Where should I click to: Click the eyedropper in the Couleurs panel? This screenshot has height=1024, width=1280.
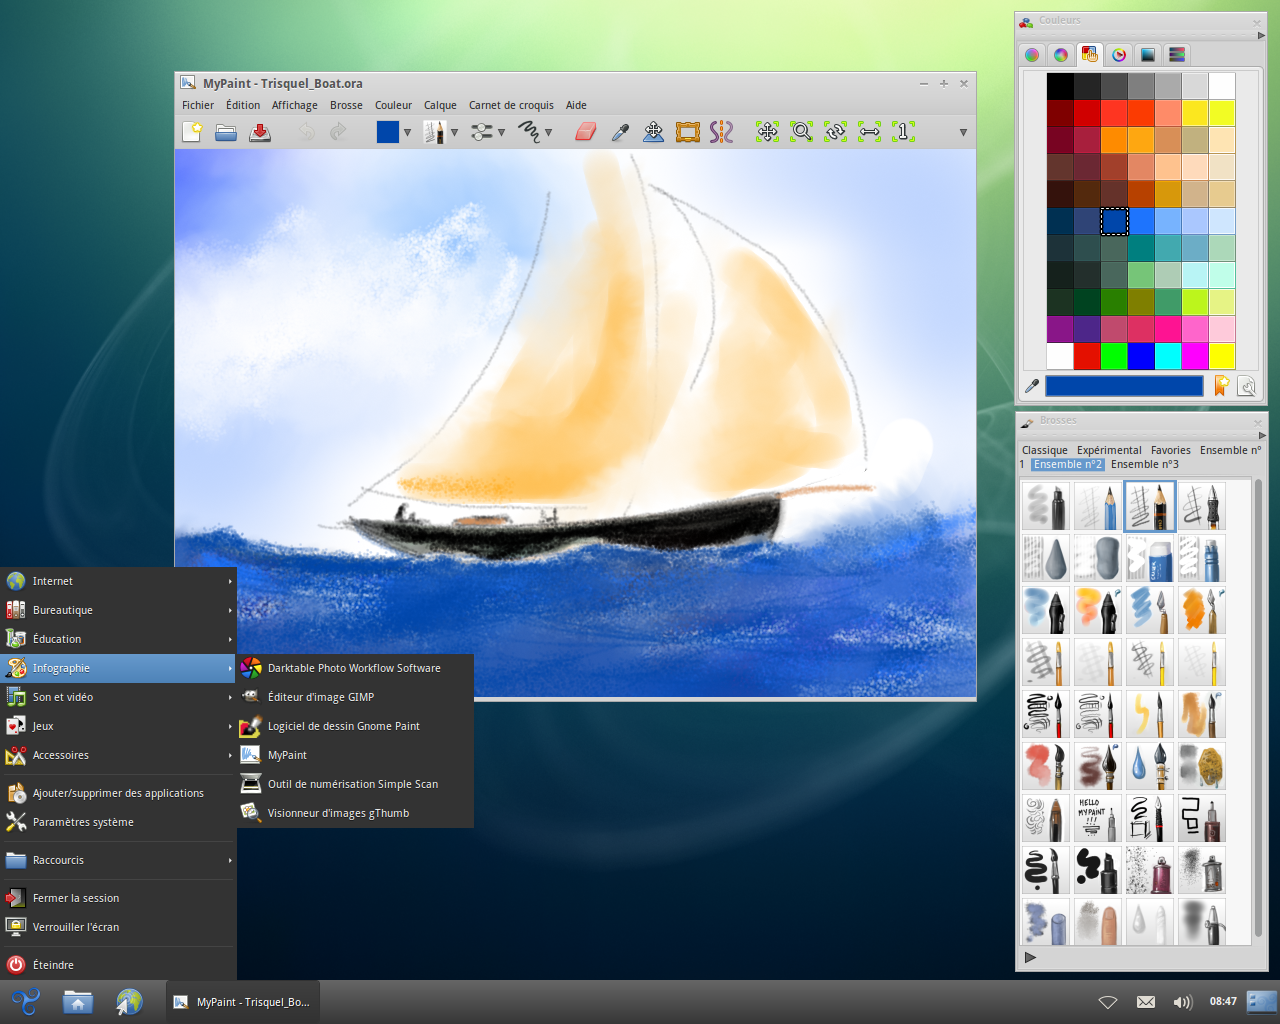pyautogui.click(x=1032, y=386)
